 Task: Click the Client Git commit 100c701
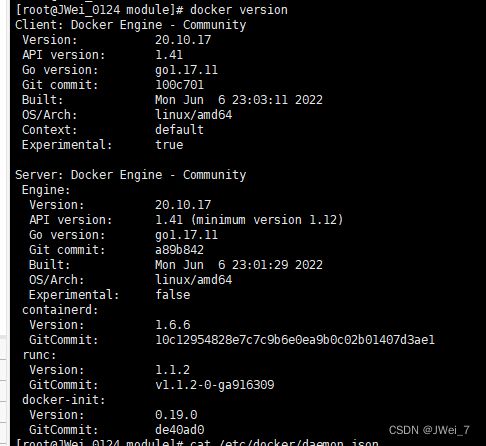click(179, 85)
